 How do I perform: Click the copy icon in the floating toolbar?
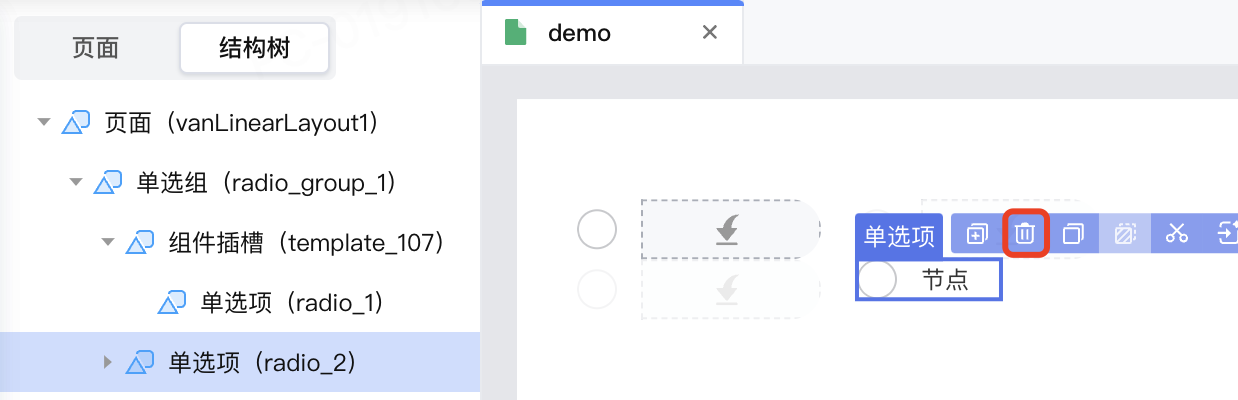[x=1073, y=234]
